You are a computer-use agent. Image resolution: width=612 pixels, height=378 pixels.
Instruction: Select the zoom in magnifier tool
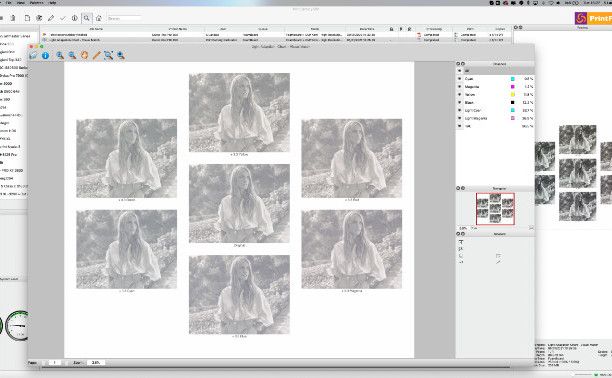60,55
